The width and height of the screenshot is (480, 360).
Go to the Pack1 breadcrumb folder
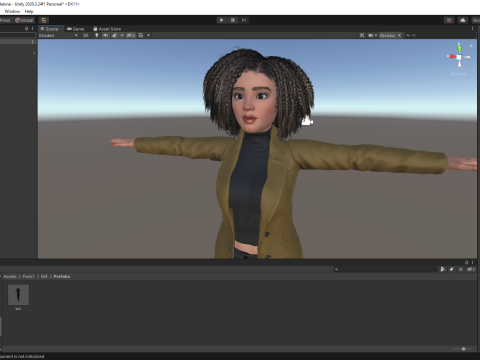coord(28,277)
